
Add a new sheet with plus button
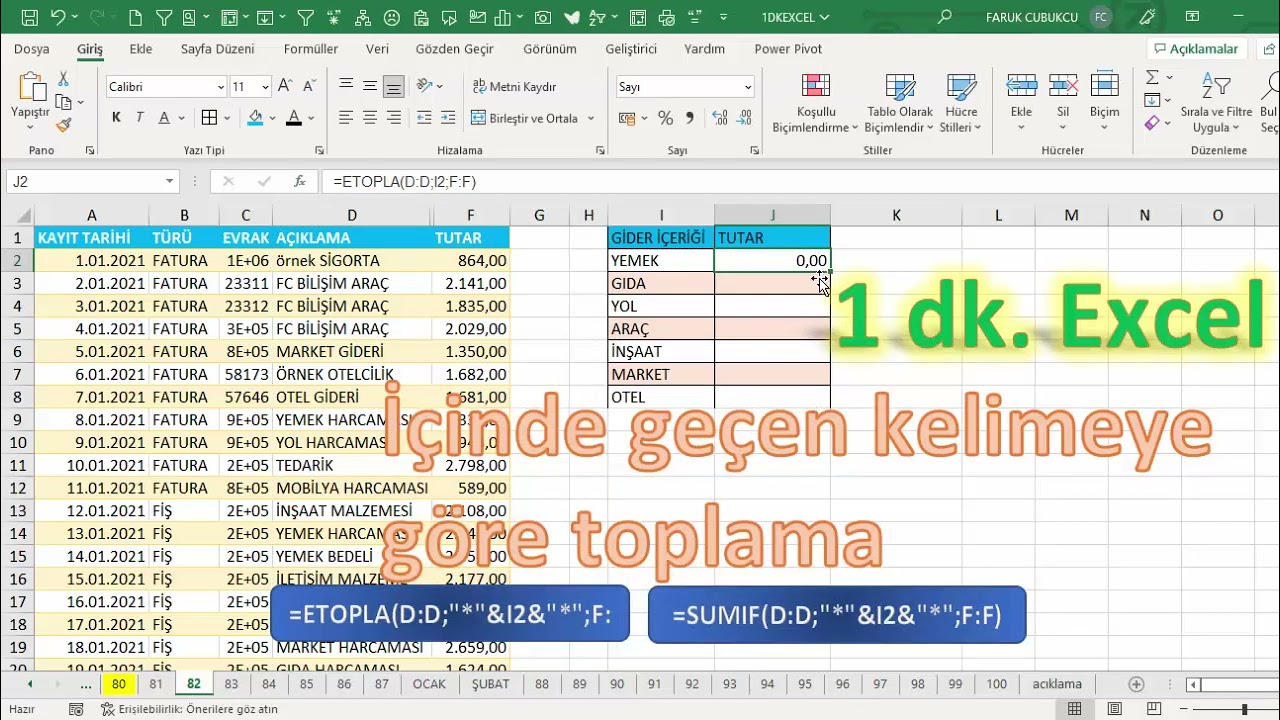click(1136, 684)
